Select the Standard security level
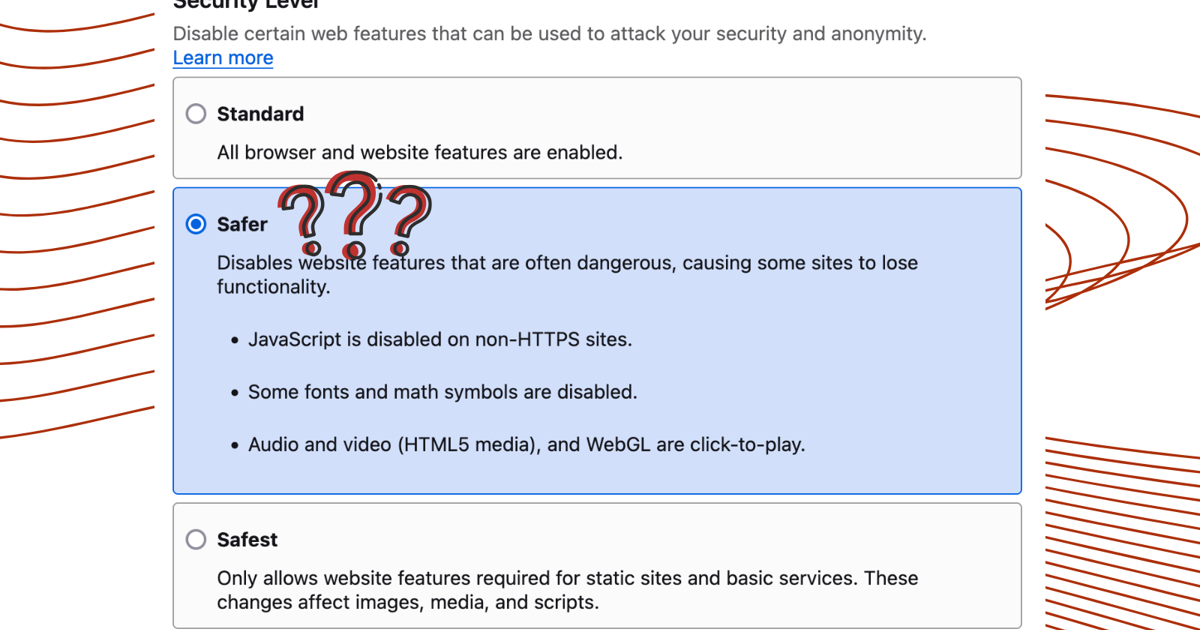 click(x=196, y=113)
